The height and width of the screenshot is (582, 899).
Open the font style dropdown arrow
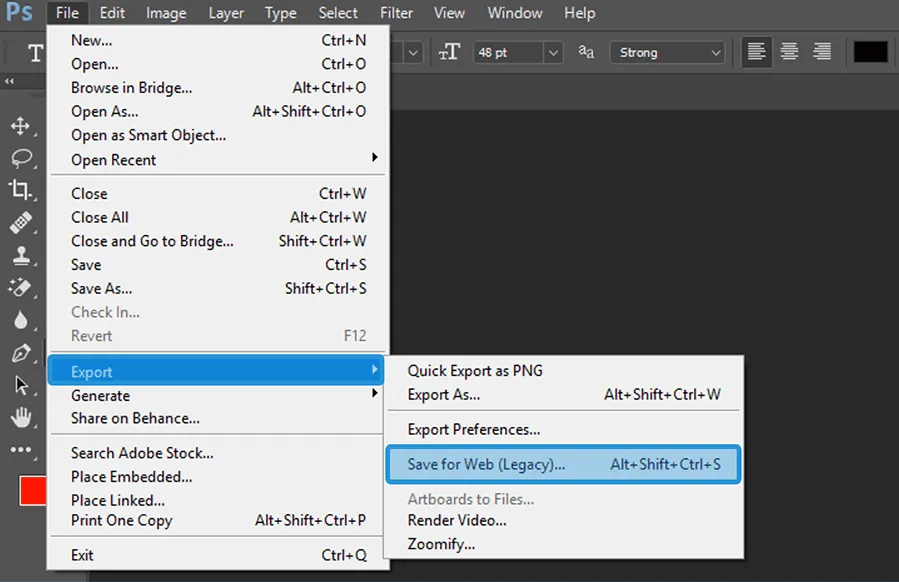[413, 53]
